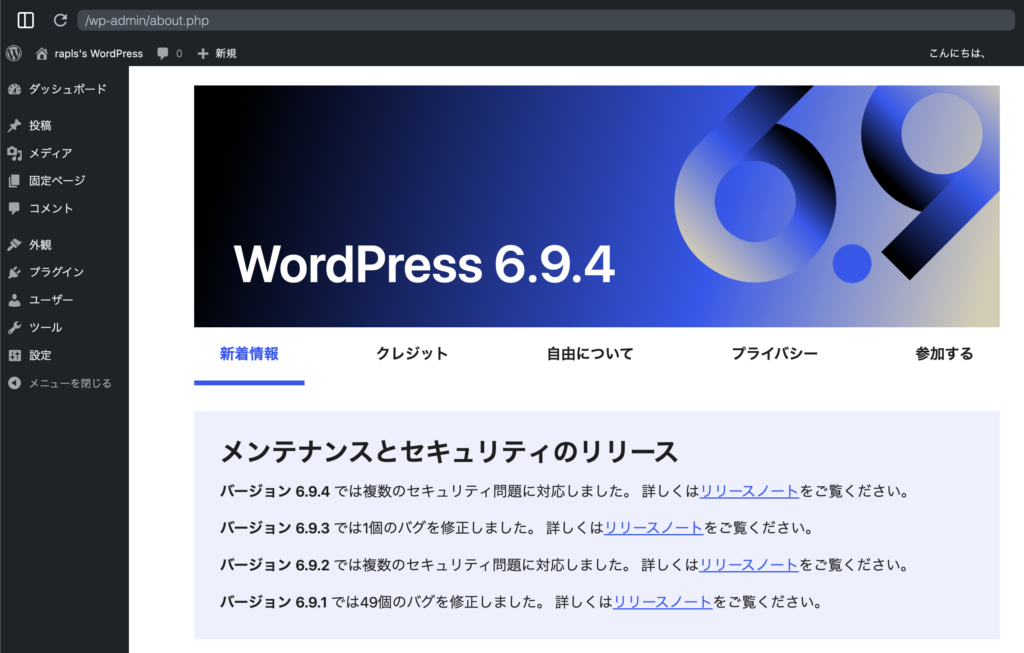Open the プライバシー tab
The width and height of the screenshot is (1024, 653).
[x=773, y=353]
